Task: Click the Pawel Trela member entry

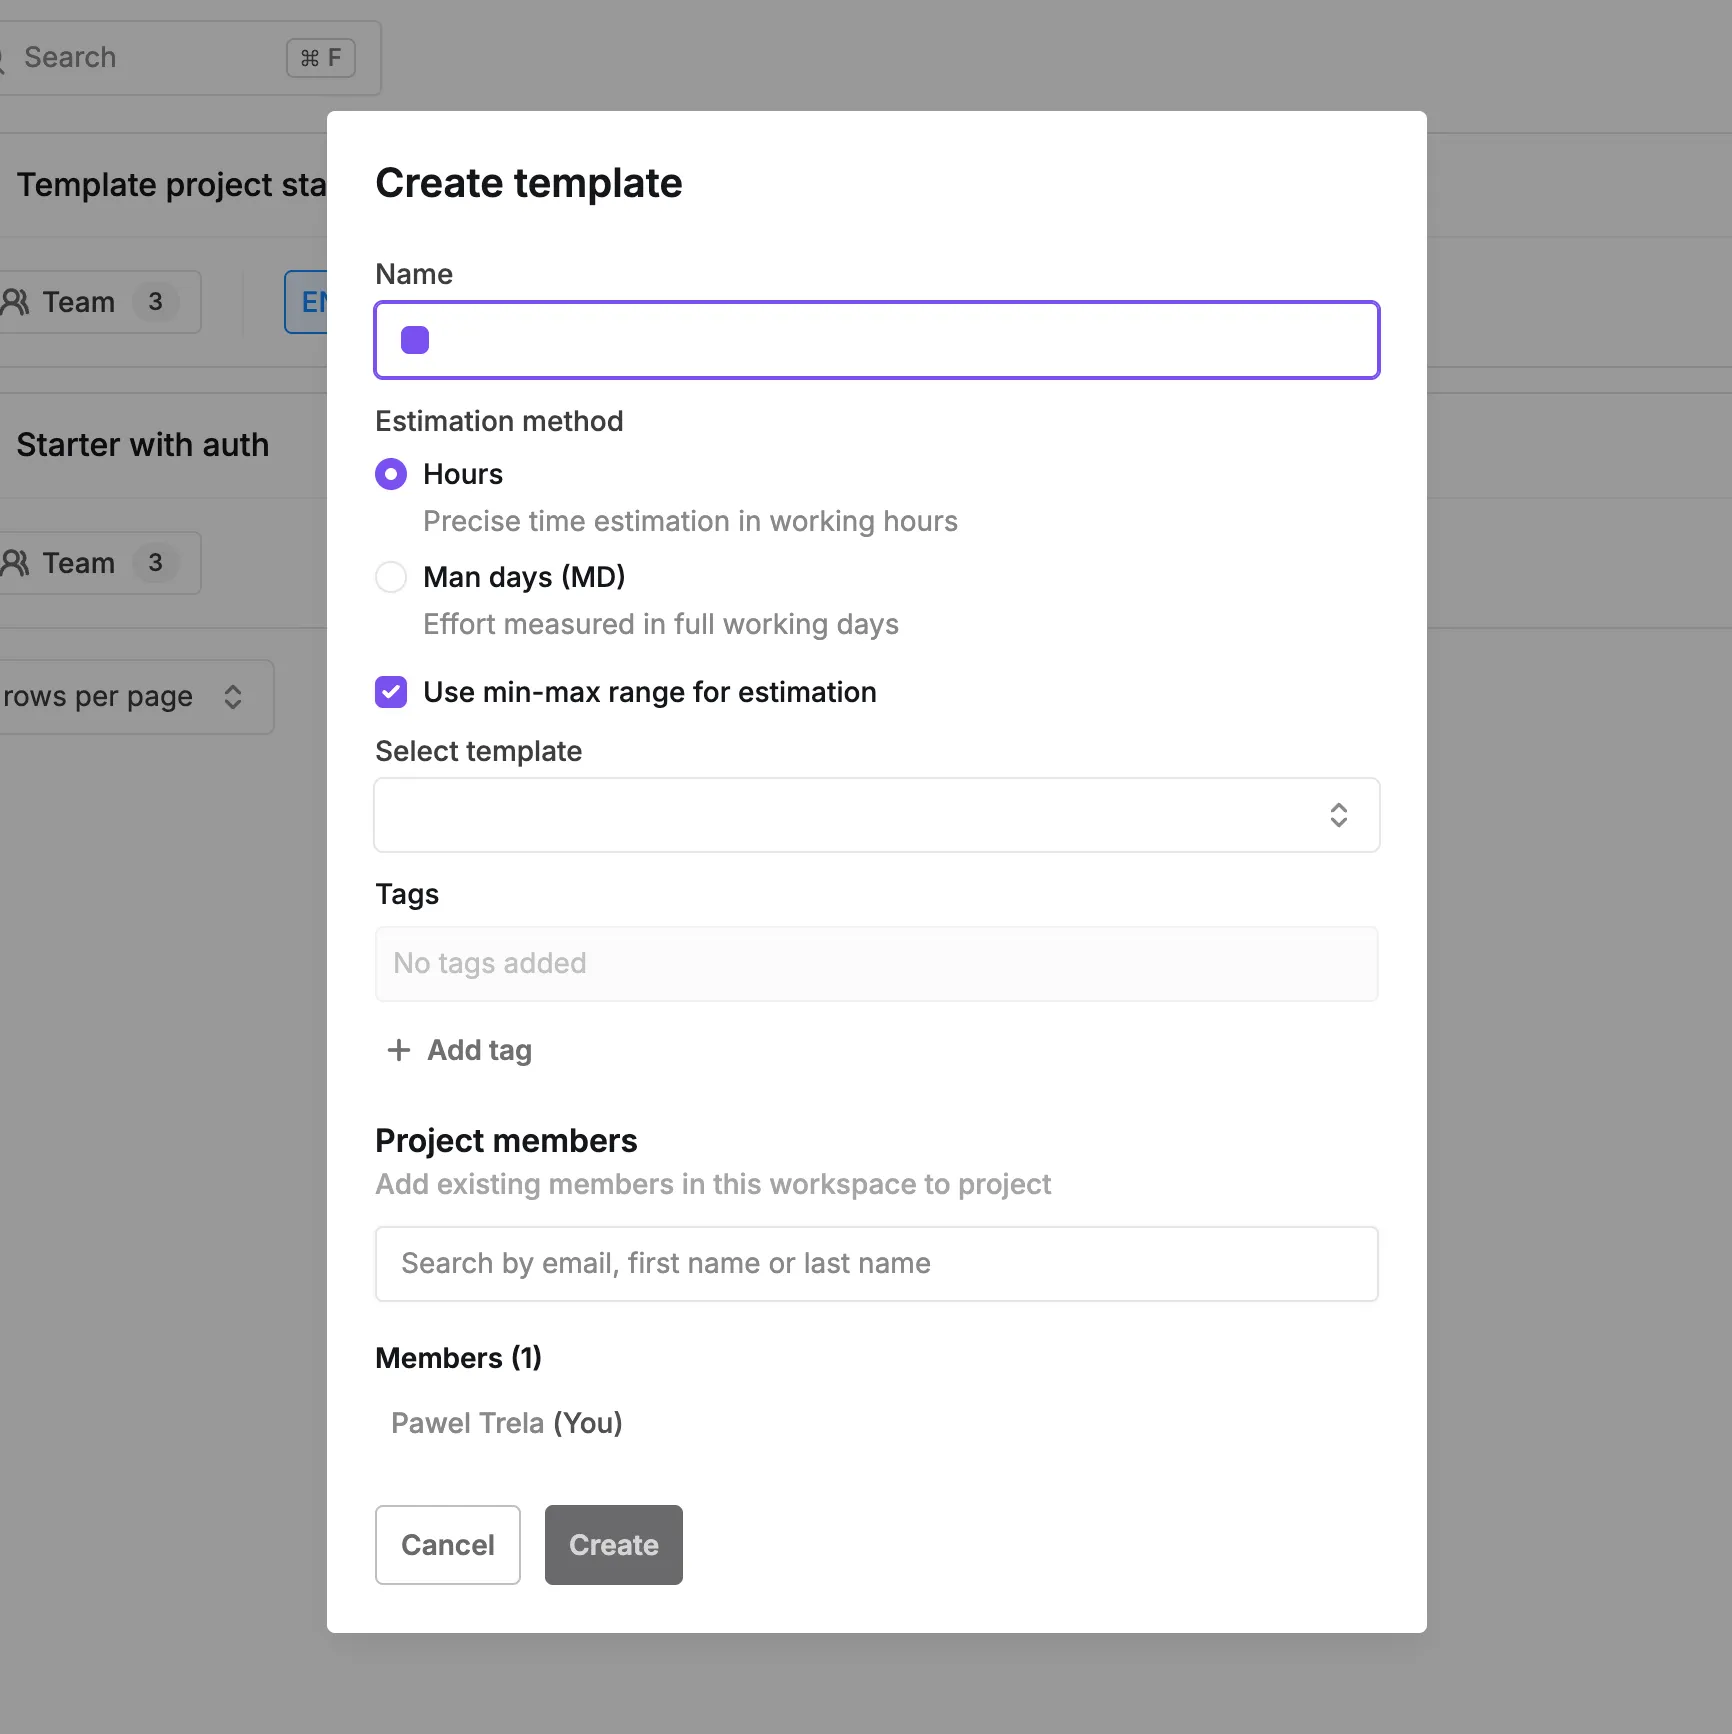Action: click(x=505, y=1423)
